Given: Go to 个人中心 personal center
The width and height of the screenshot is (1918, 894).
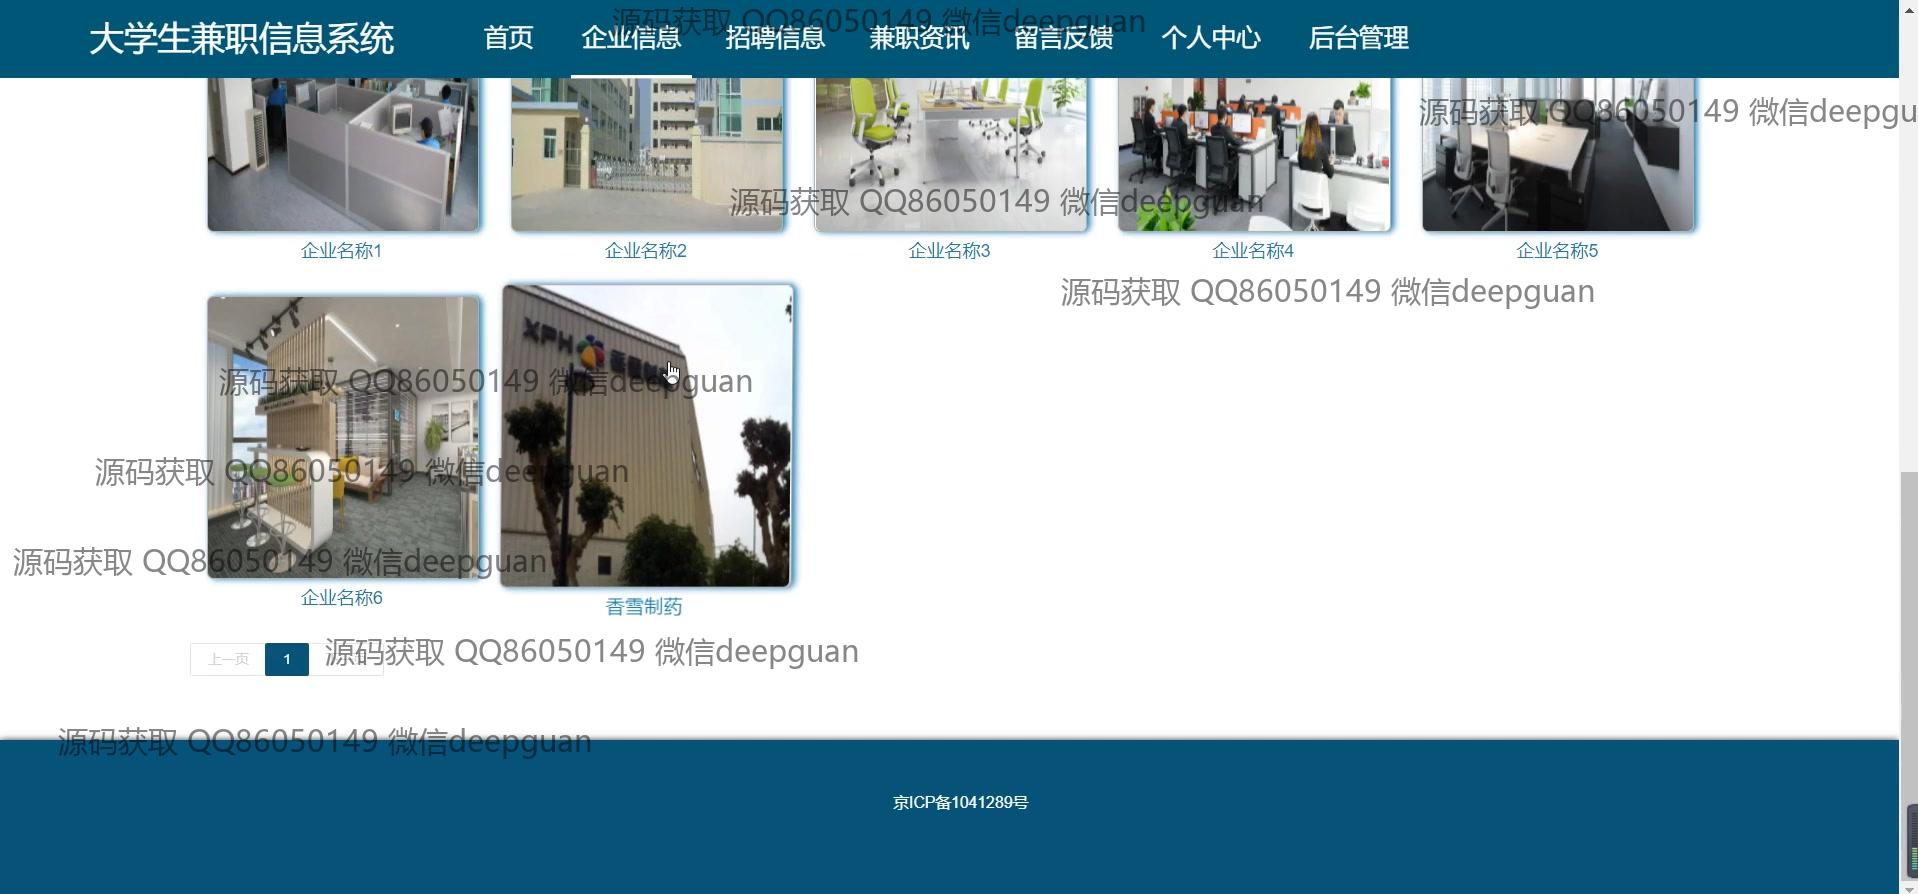Looking at the screenshot, I should pos(1210,38).
